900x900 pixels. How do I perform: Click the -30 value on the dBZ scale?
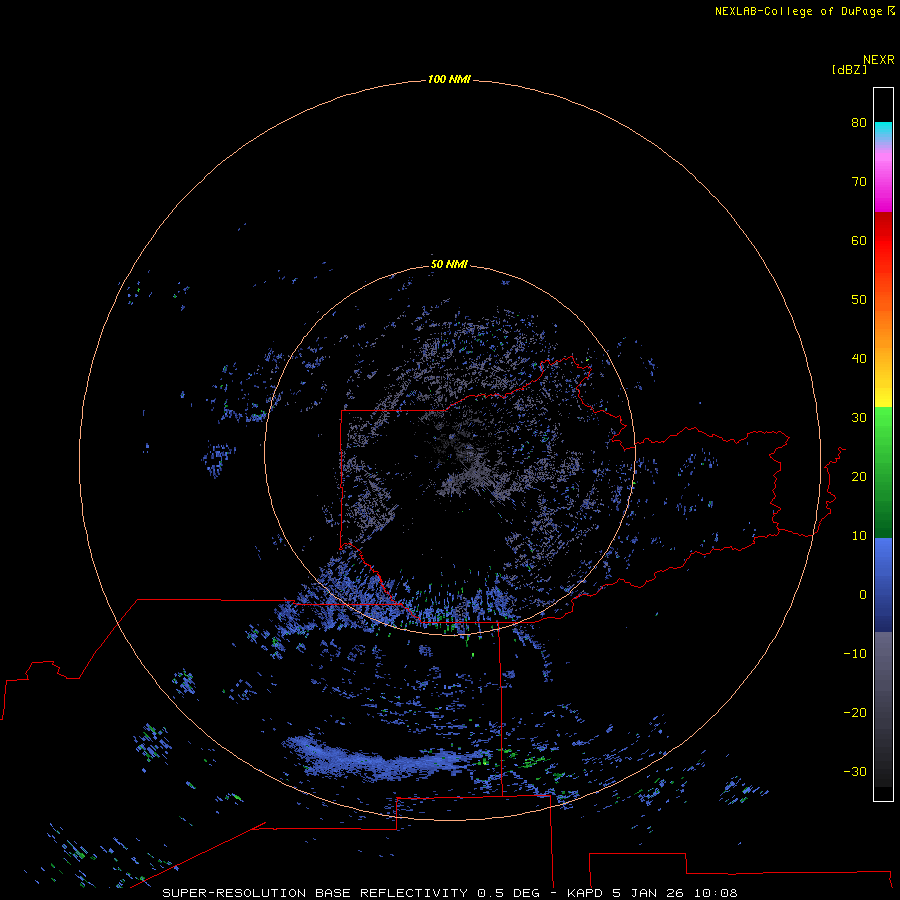(x=855, y=772)
